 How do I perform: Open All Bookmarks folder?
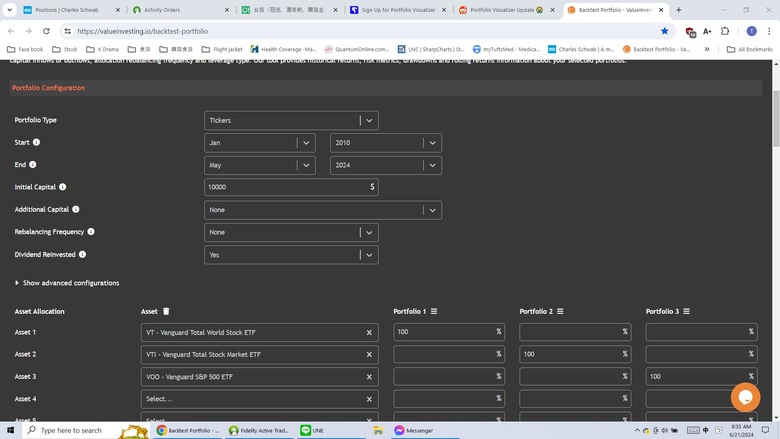[750, 49]
